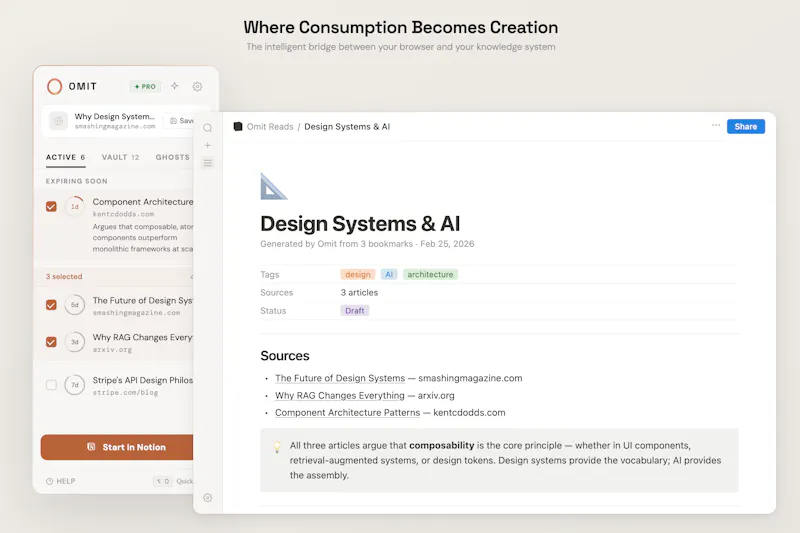
Task: Click the 5d expiry ring indicator
Action: (x=74, y=305)
